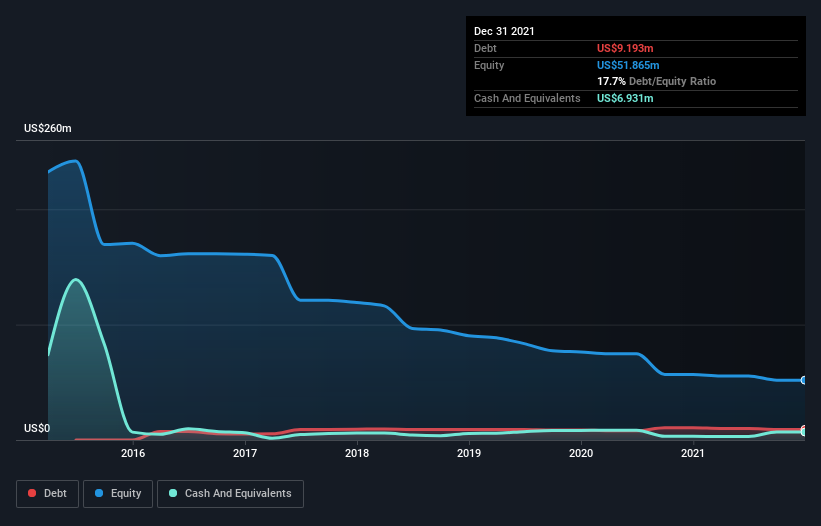Click the Equity label in tooltip
Viewport: 821px width, 526px height.
tap(489, 65)
